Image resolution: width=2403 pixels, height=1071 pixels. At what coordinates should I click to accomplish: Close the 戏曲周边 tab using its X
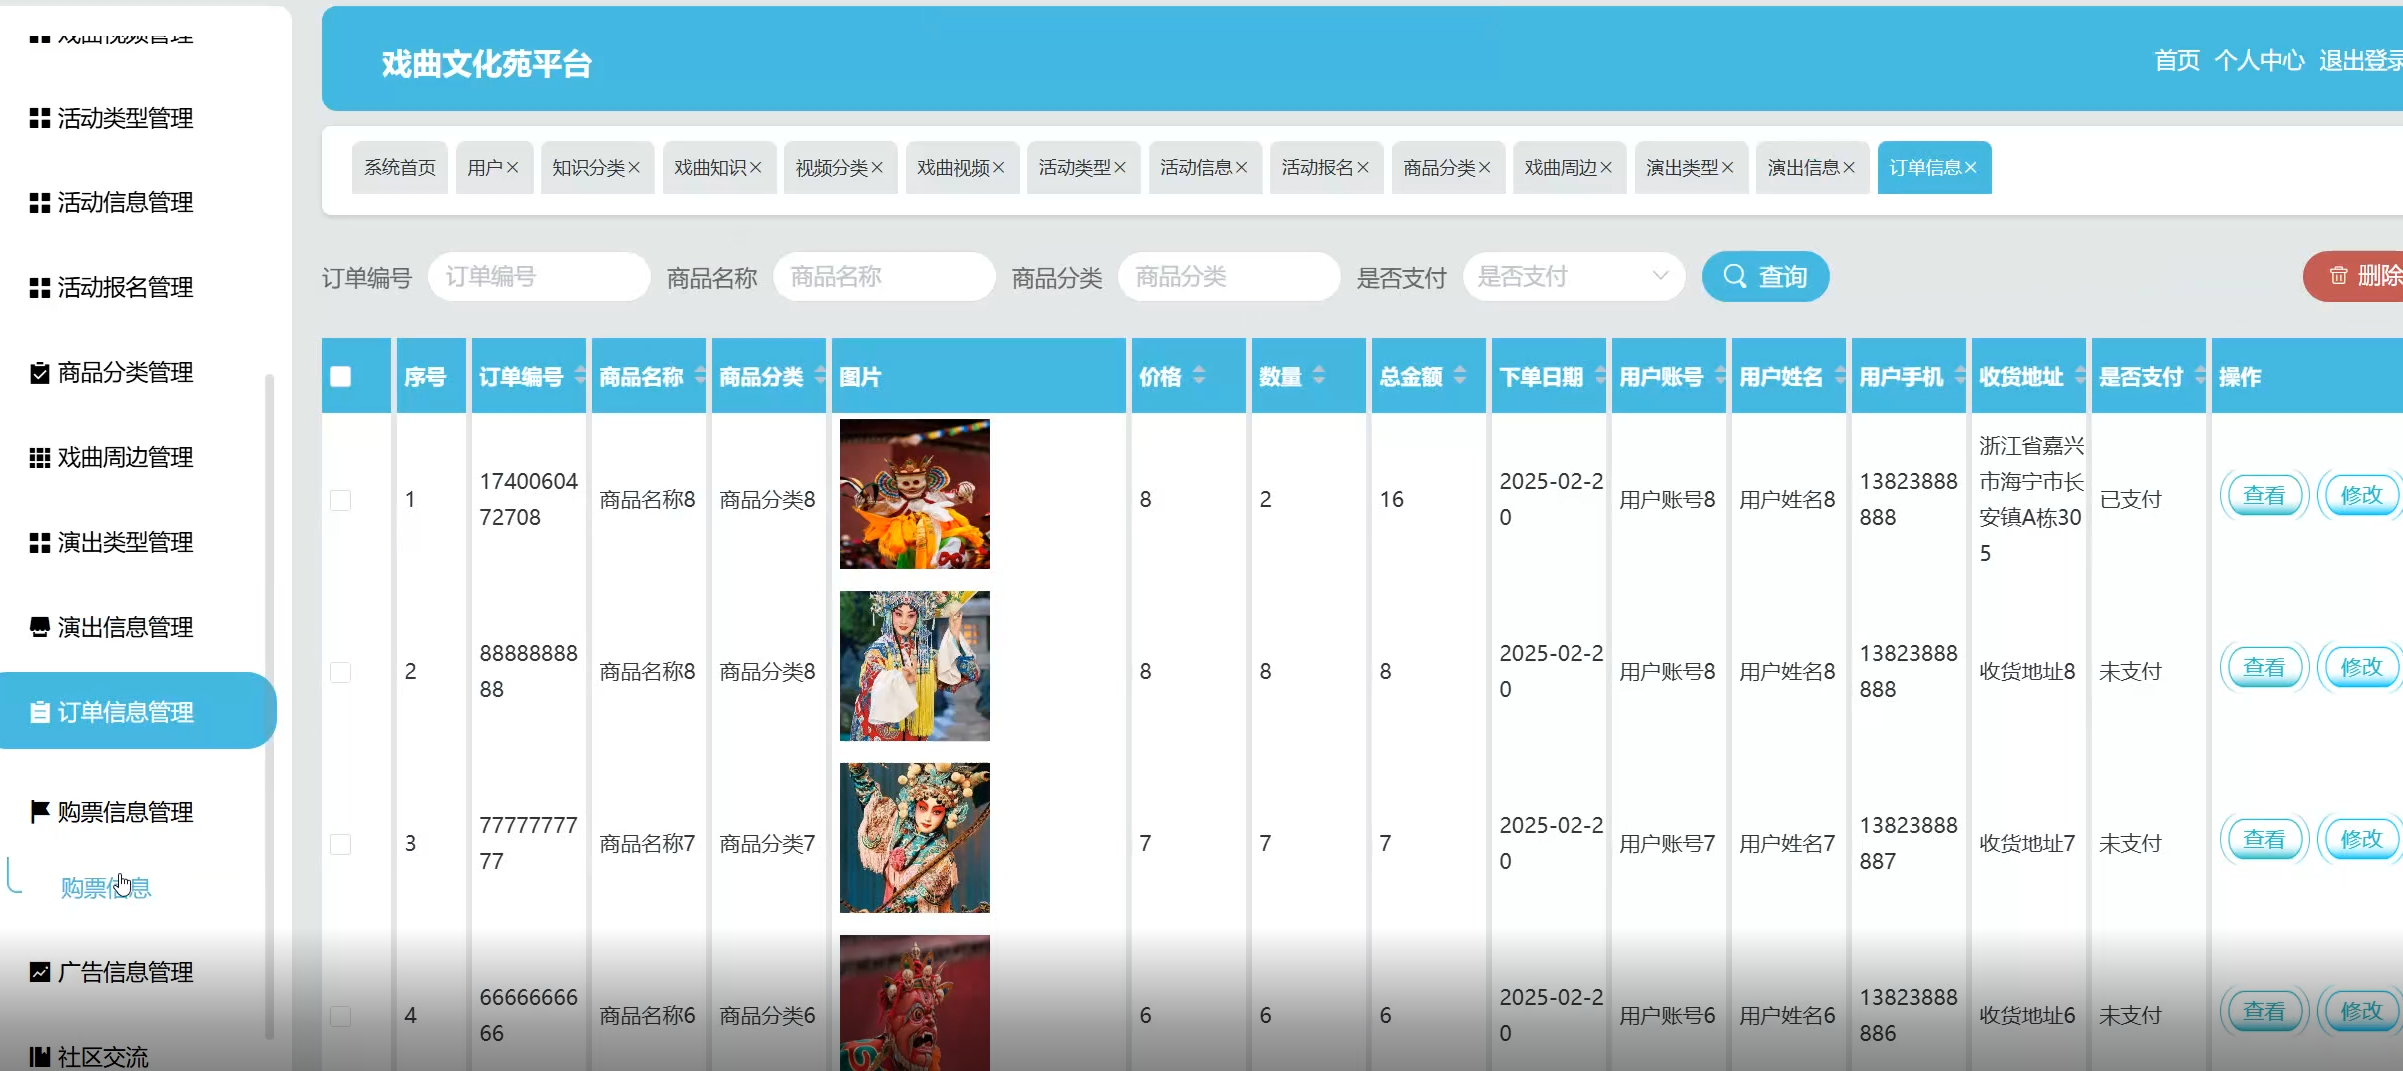point(1606,168)
